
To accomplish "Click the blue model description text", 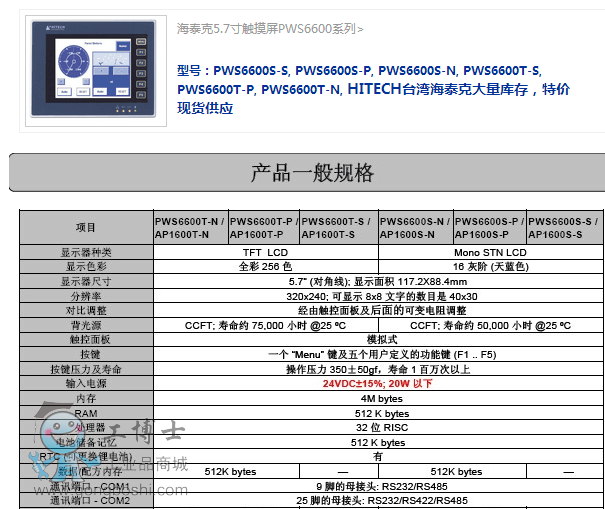I will [x=373, y=89].
